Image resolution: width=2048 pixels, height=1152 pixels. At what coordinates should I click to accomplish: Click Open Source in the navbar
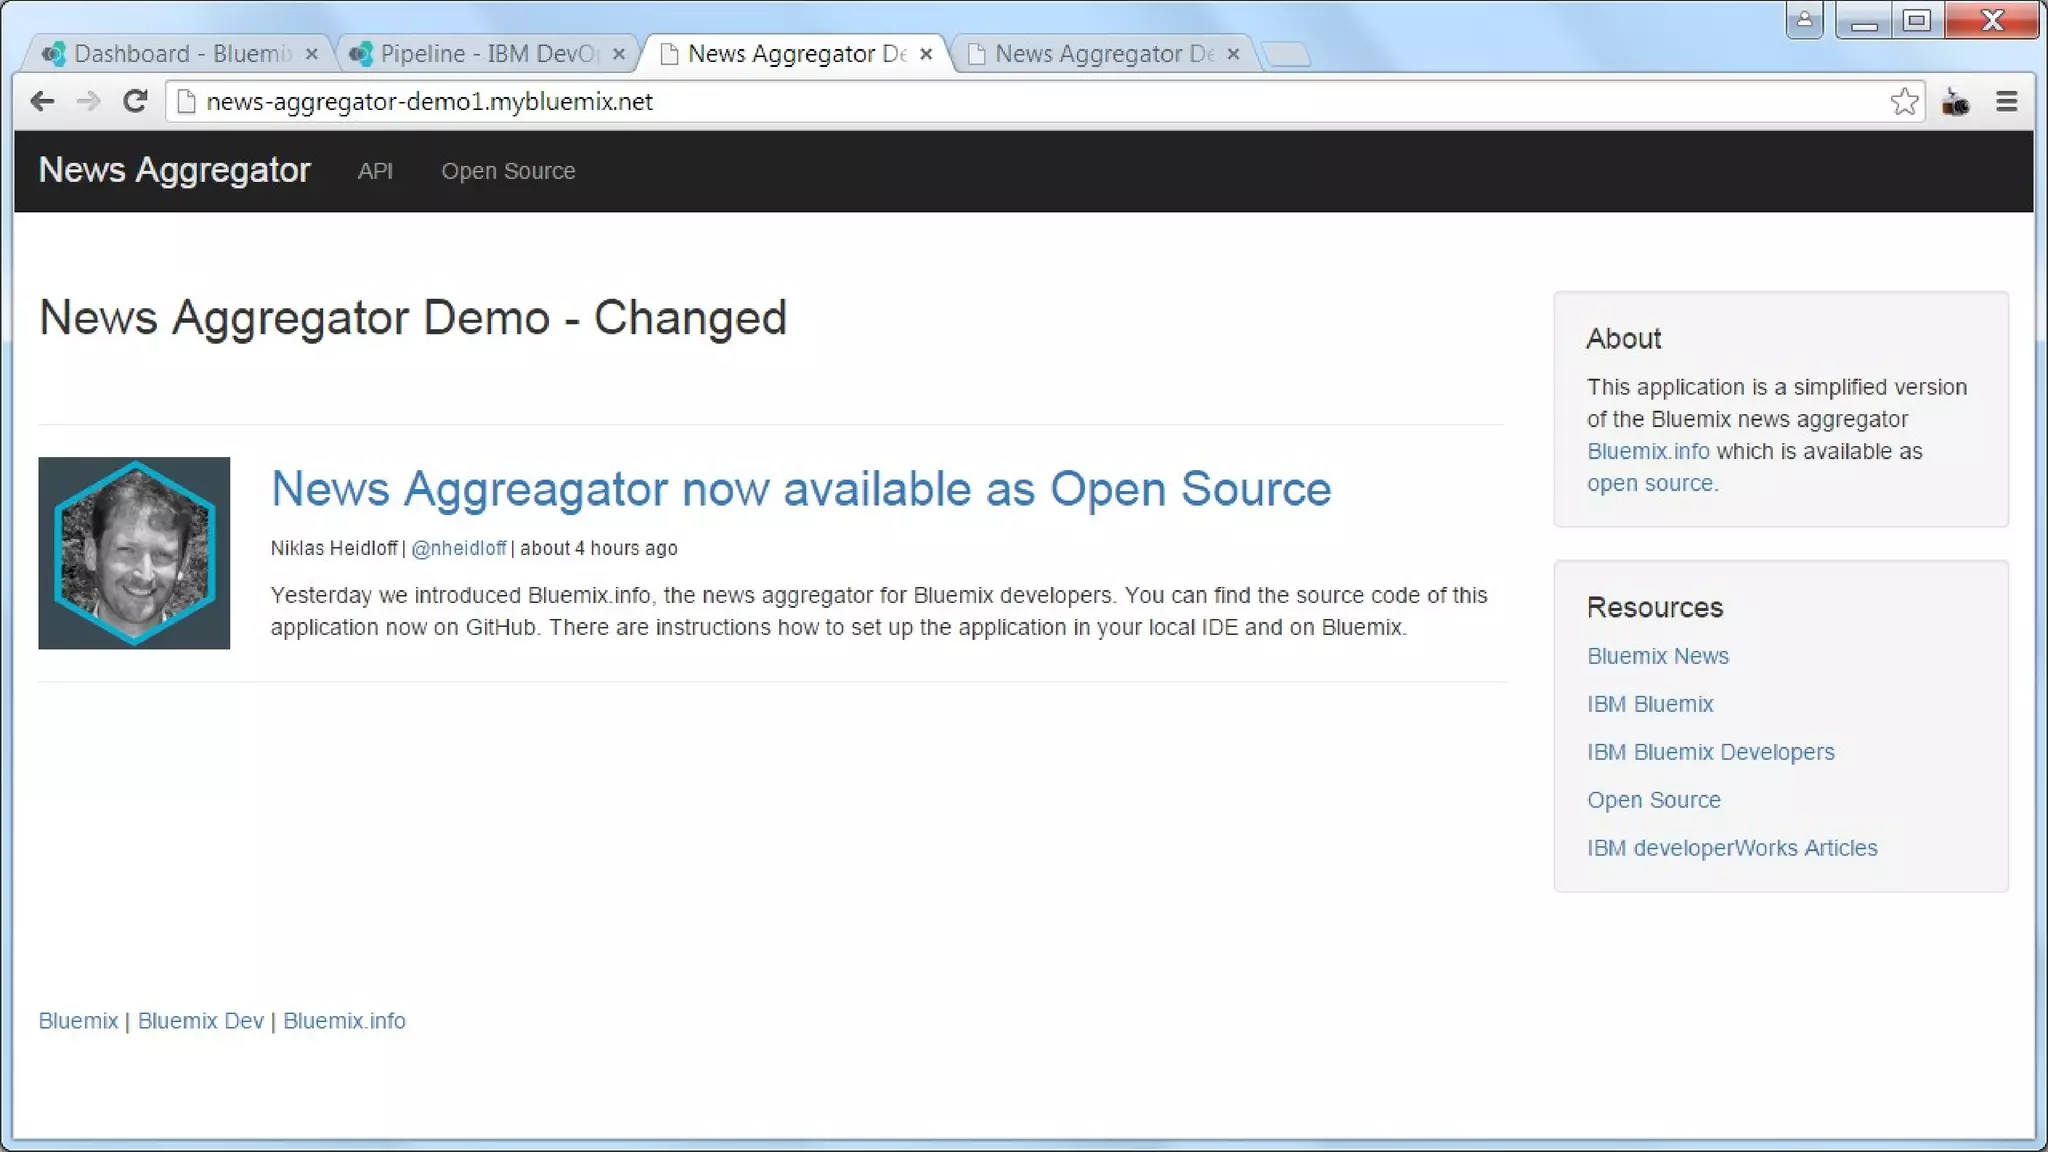(x=508, y=171)
